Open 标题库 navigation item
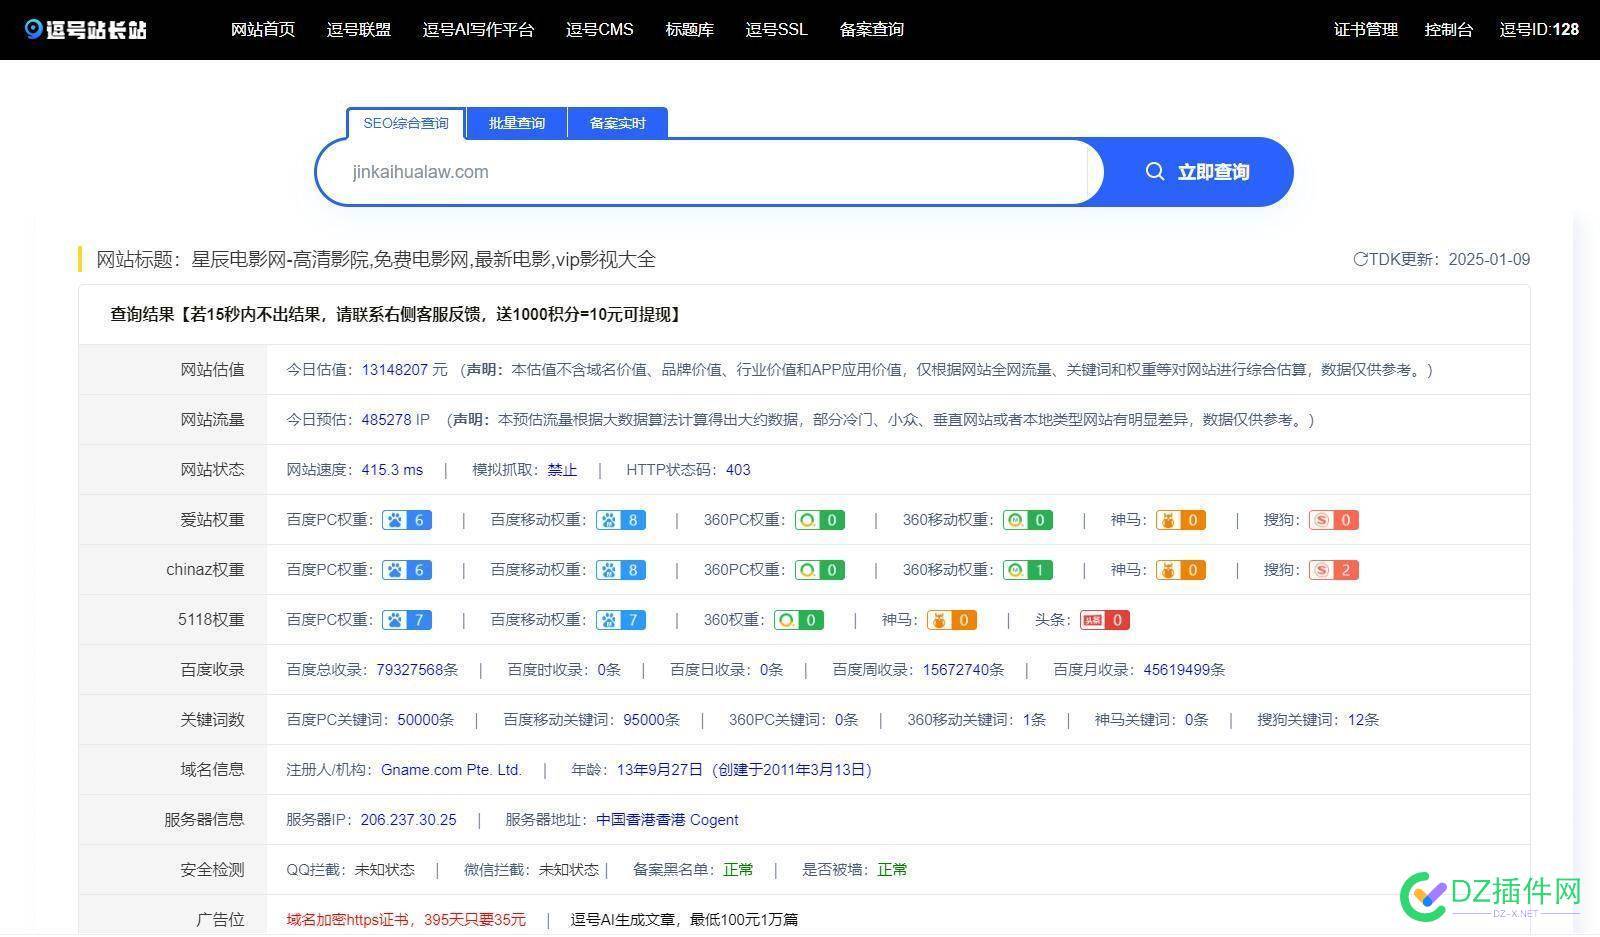The image size is (1600, 937). 690,30
